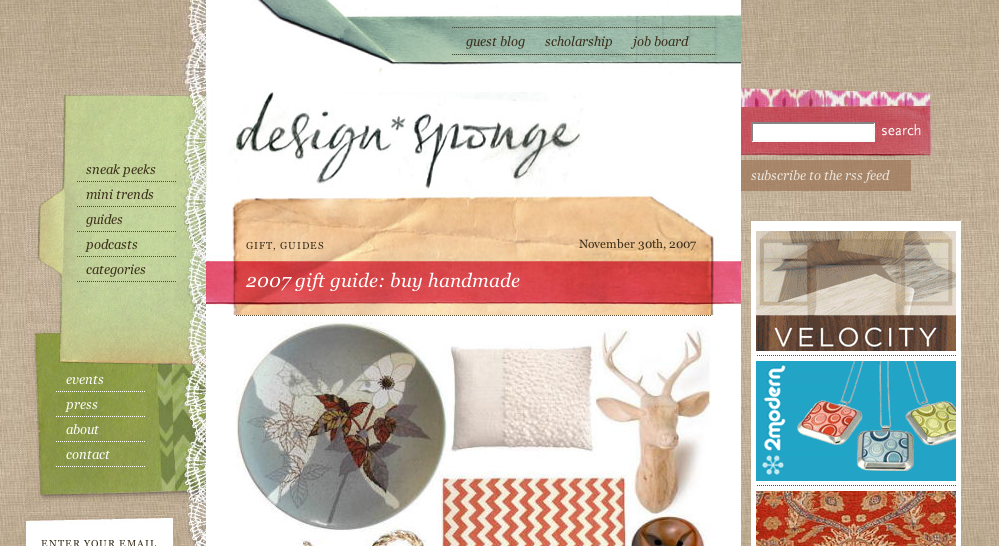The image size is (999, 546).
Task: Click the white textured pillow image
Action: click(522, 398)
